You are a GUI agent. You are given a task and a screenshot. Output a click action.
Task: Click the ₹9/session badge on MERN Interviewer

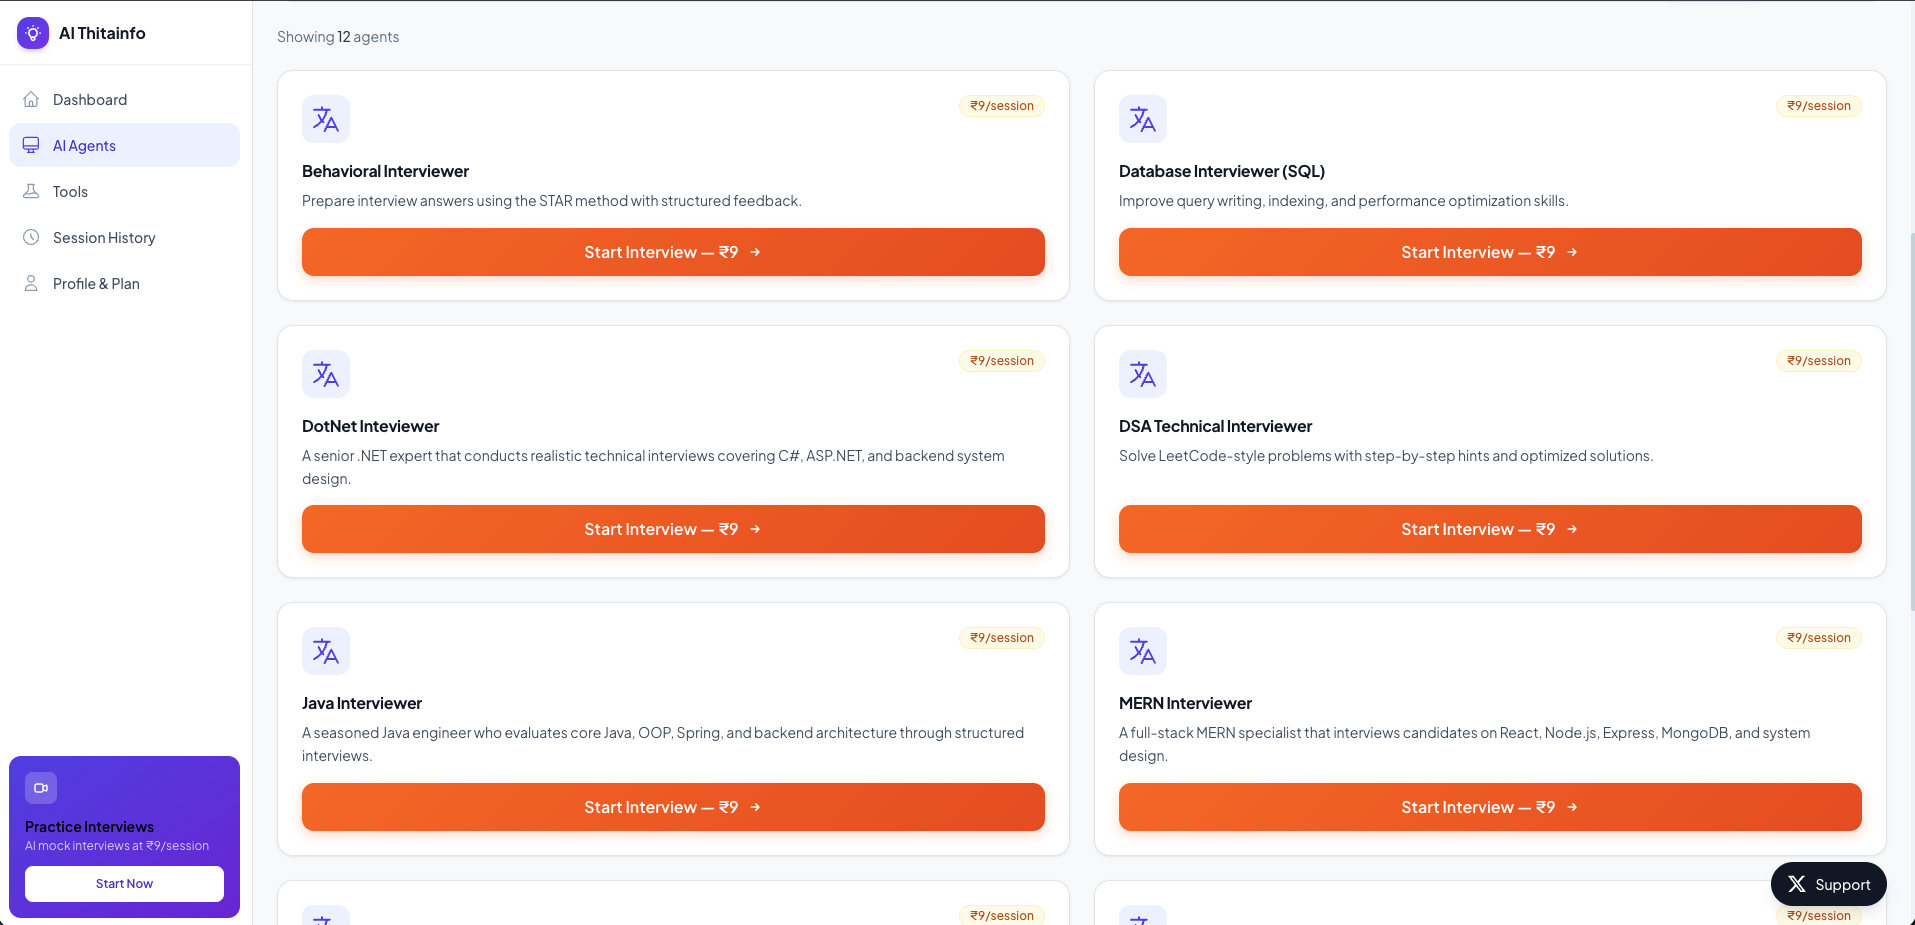coord(1819,638)
